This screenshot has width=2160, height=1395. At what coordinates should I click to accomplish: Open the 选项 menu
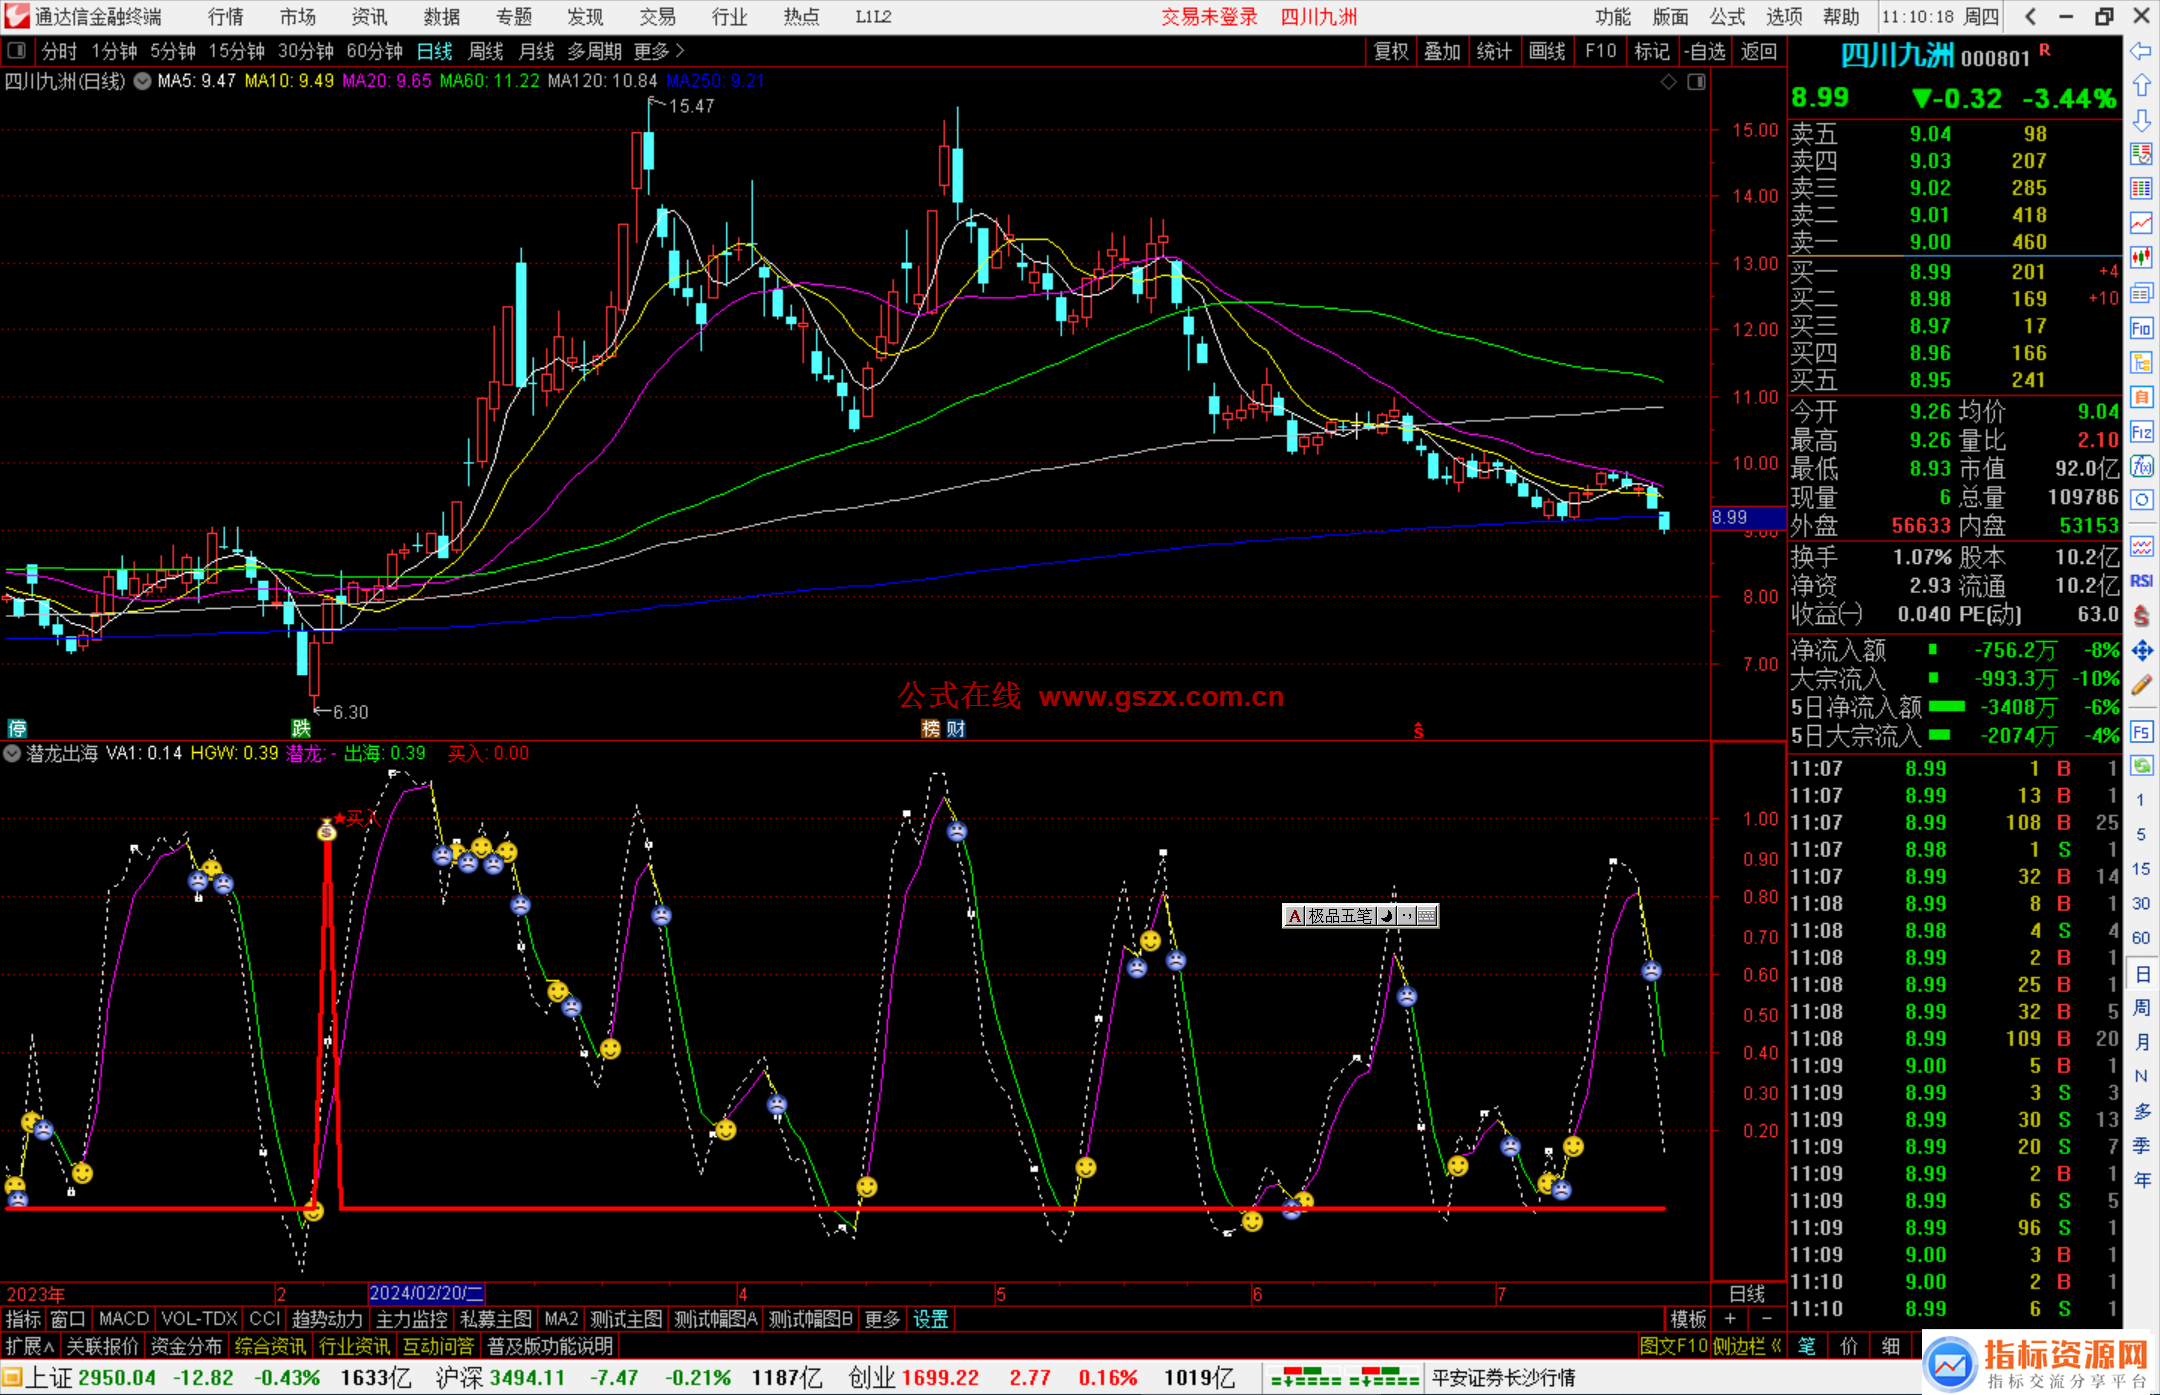[x=1784, y=17]
